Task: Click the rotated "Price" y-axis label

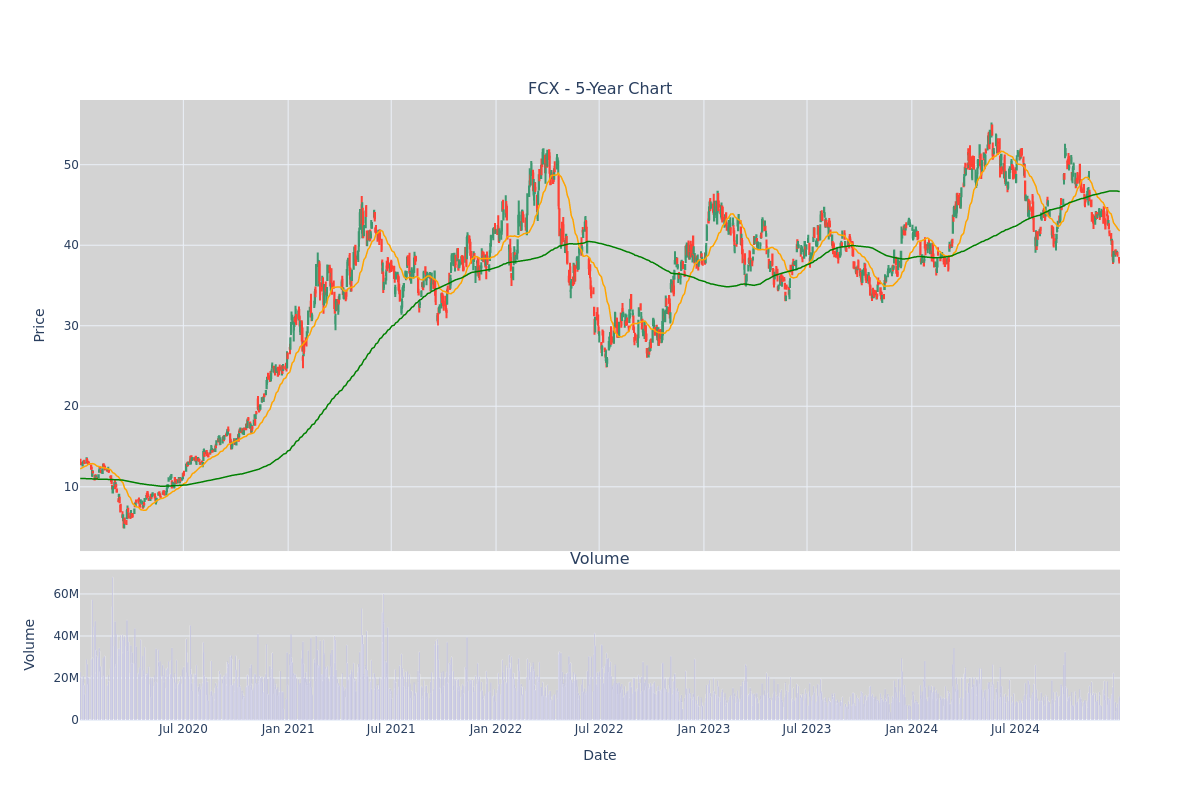Action: tap(40, 325)
